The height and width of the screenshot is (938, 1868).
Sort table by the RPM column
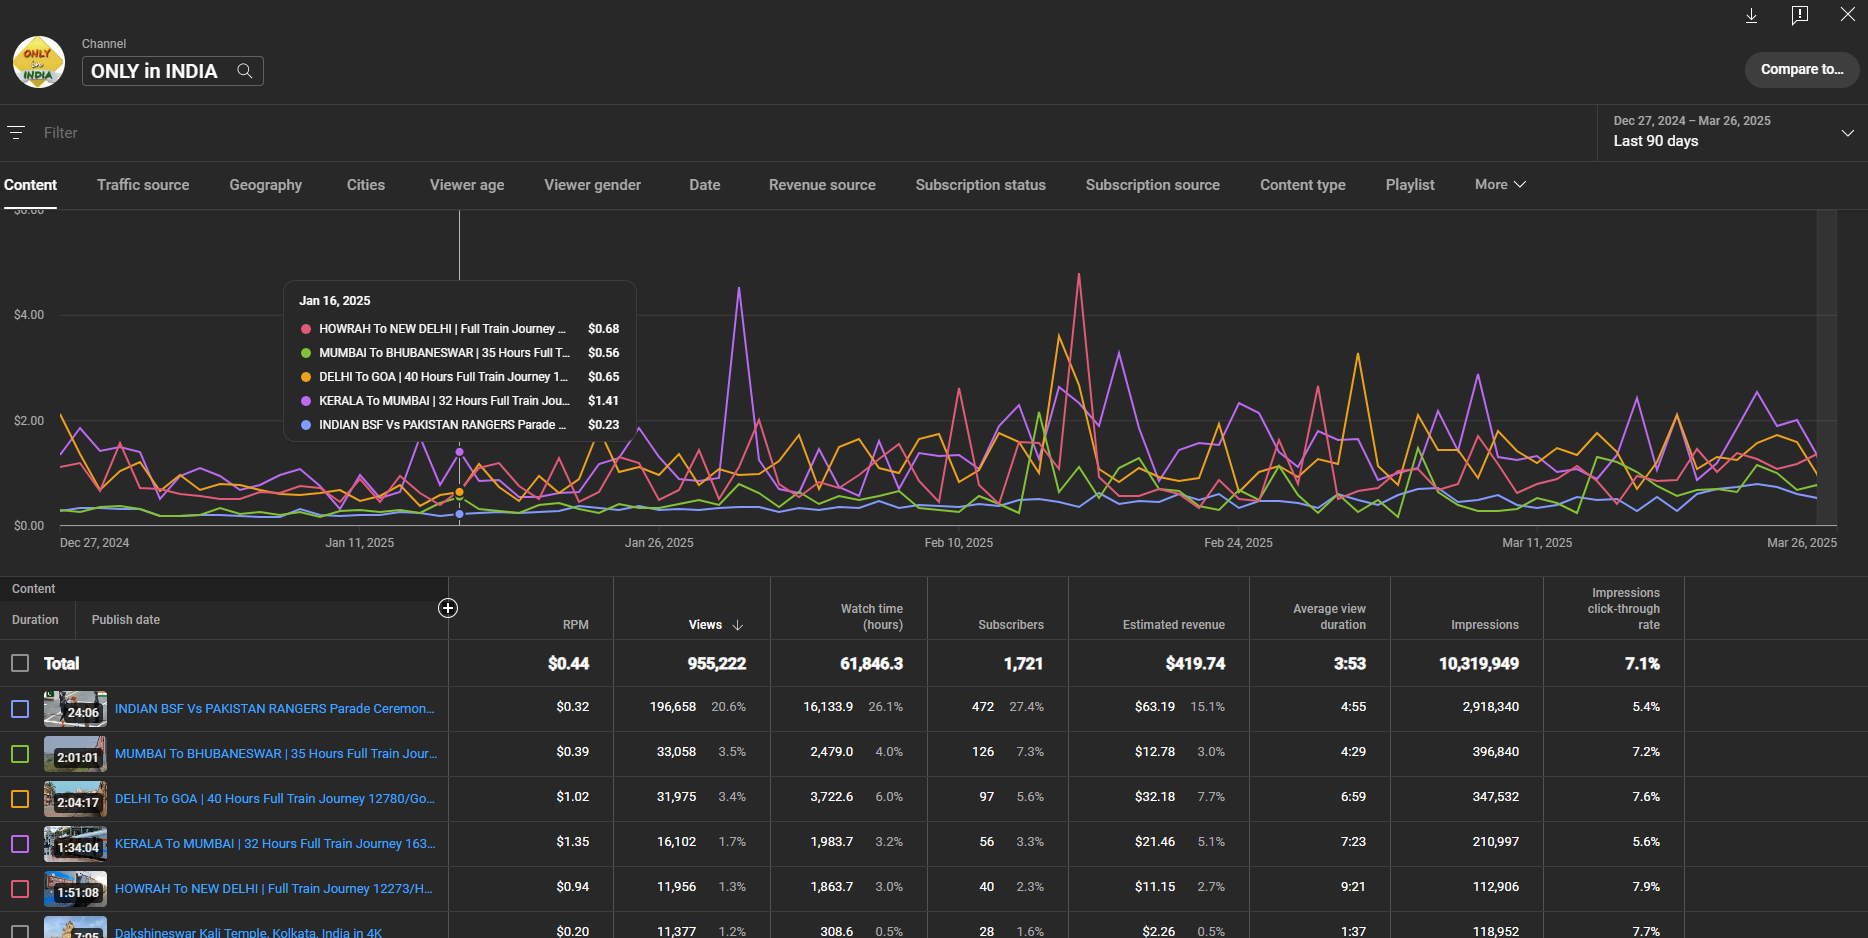pyautogui.click(x=575, y=625)
